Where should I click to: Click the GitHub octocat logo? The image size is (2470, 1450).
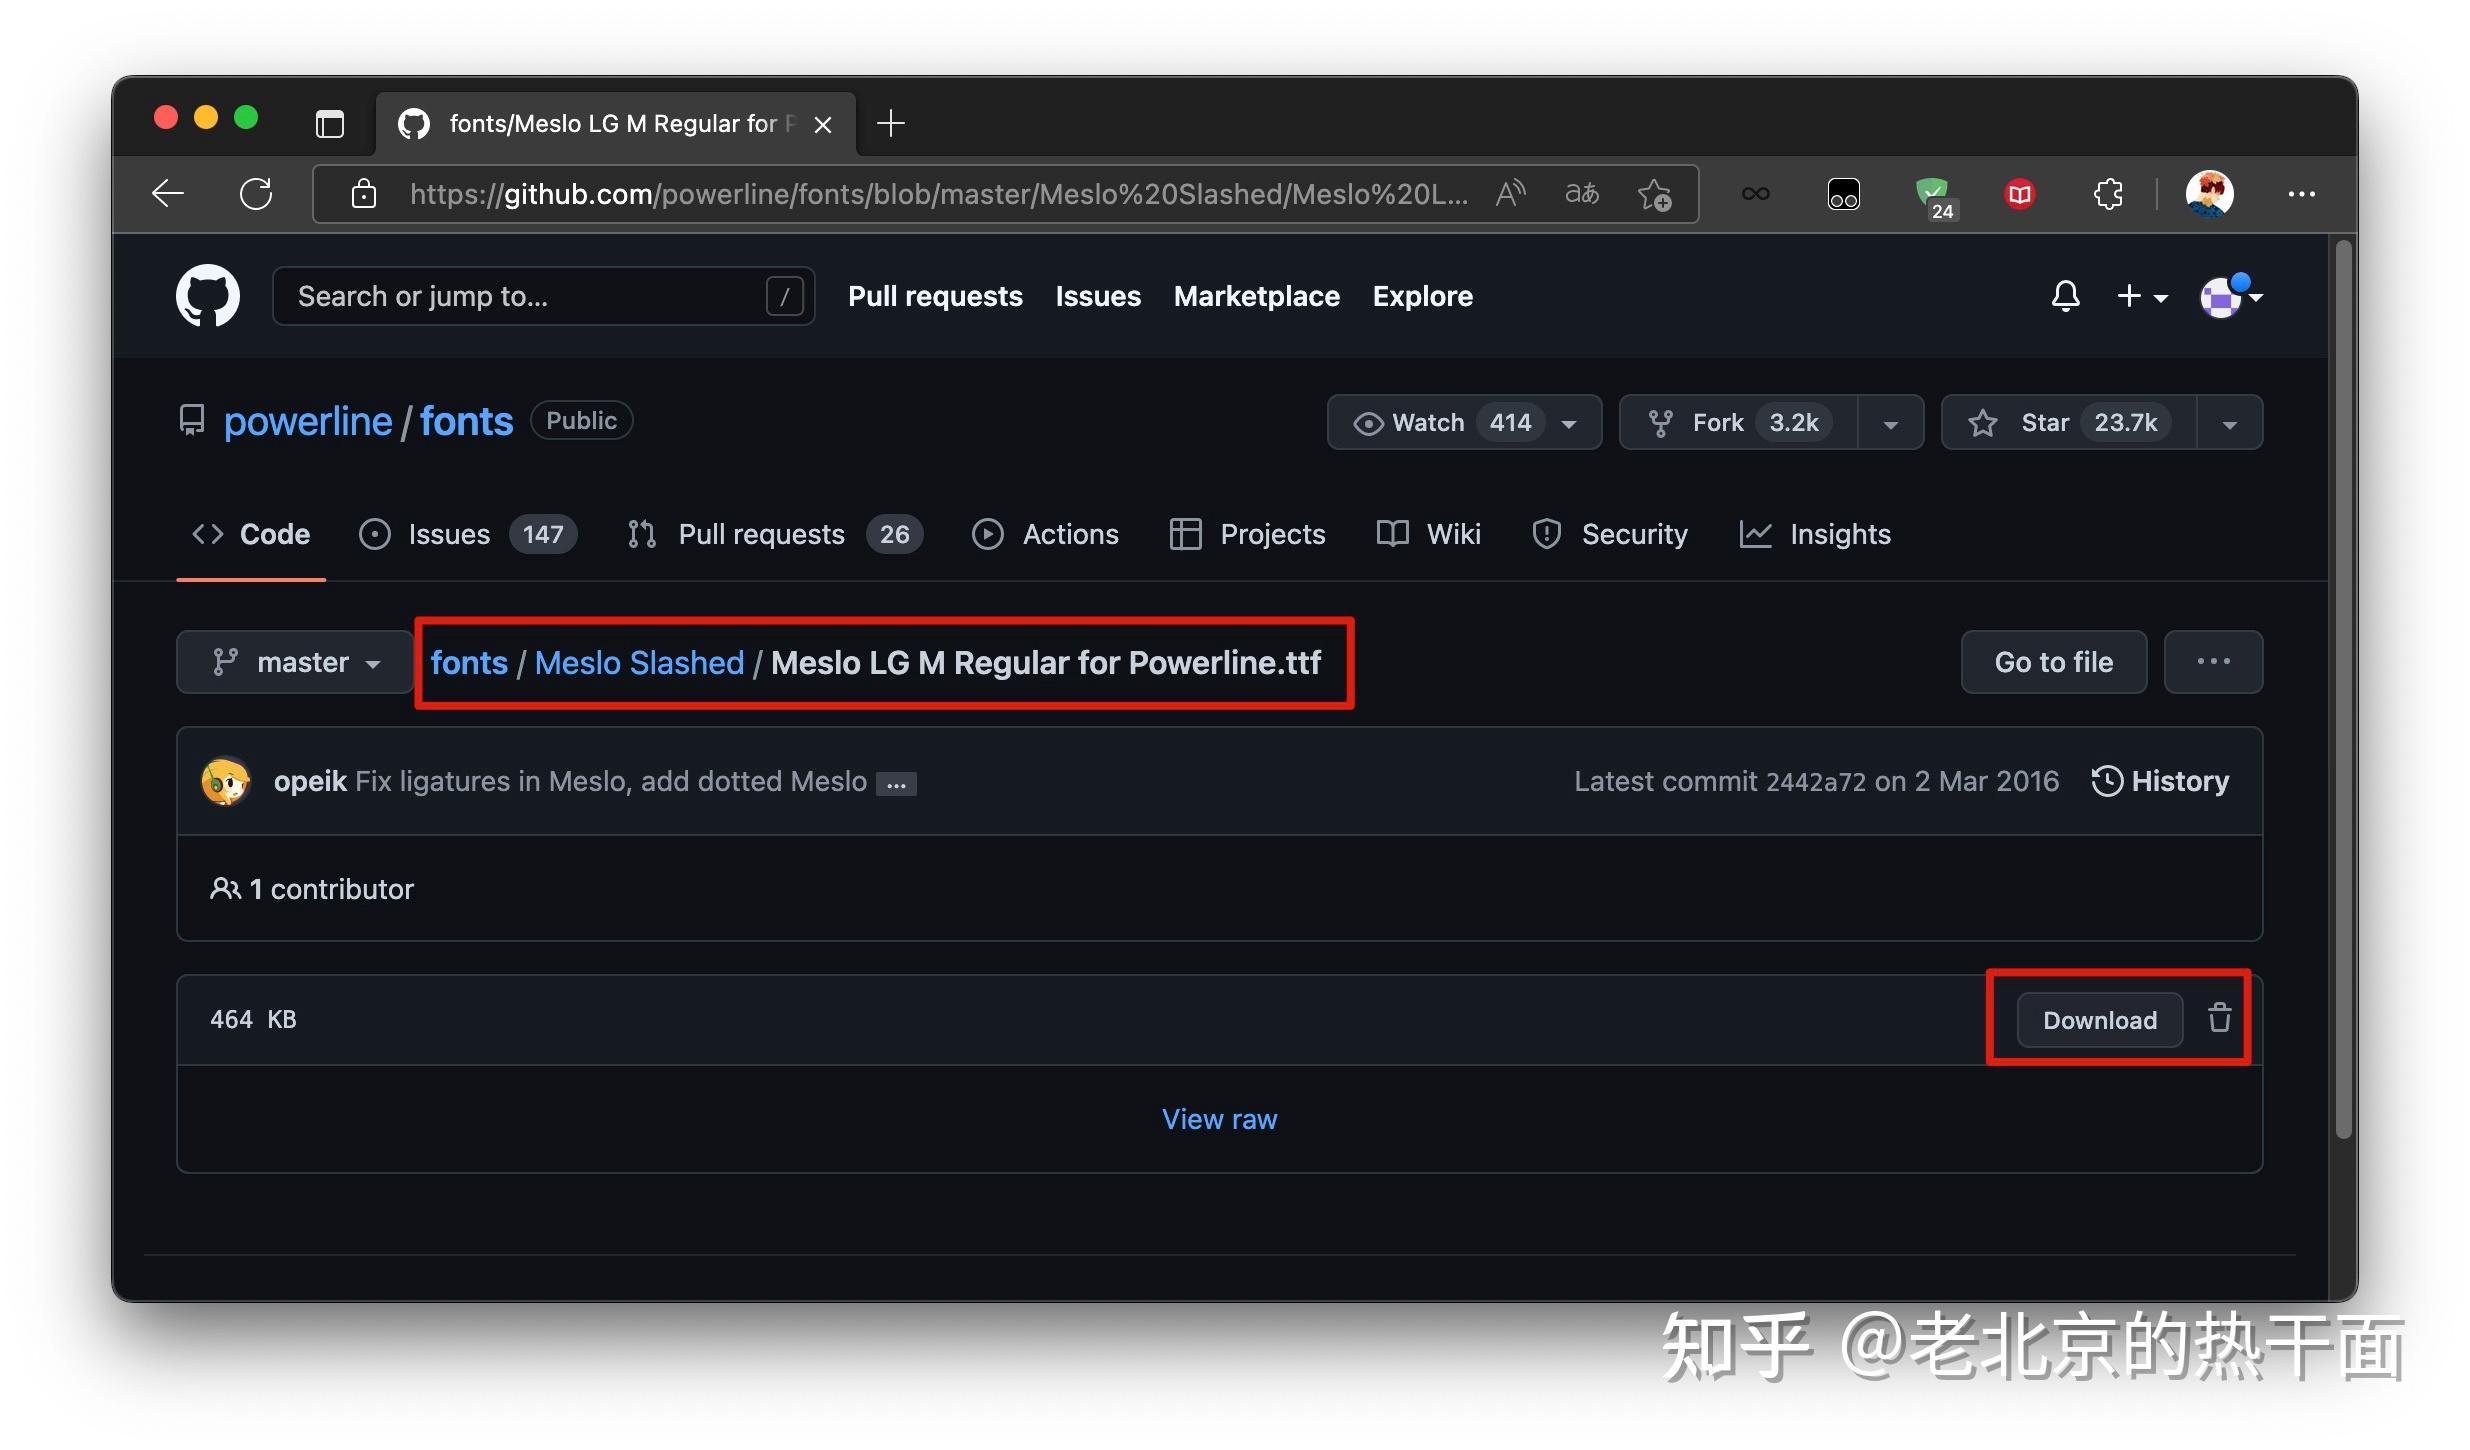click(207, 295)
